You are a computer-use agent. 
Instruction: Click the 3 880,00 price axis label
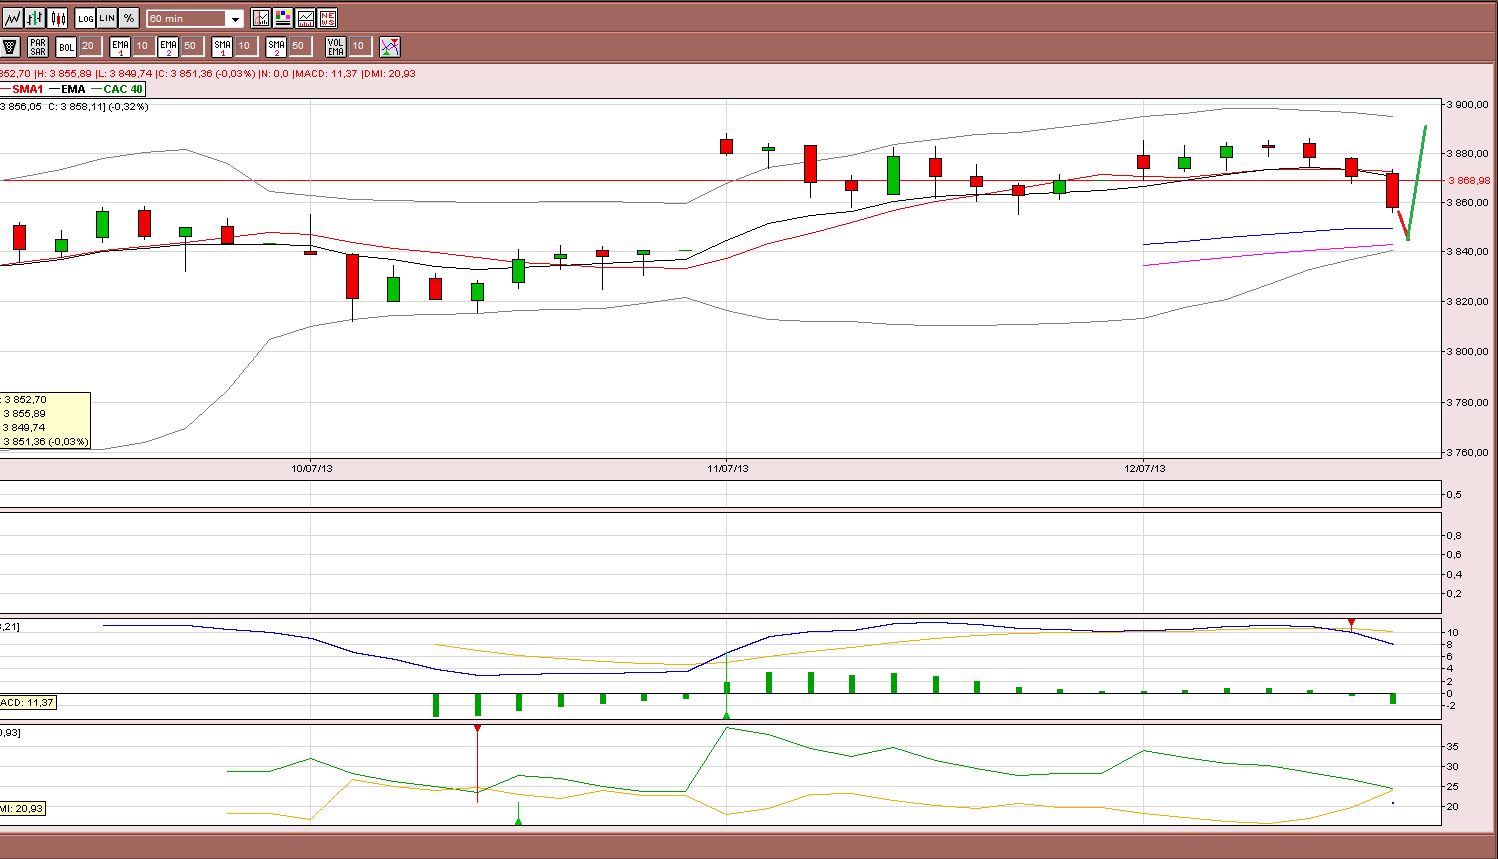coord(1469,154)
